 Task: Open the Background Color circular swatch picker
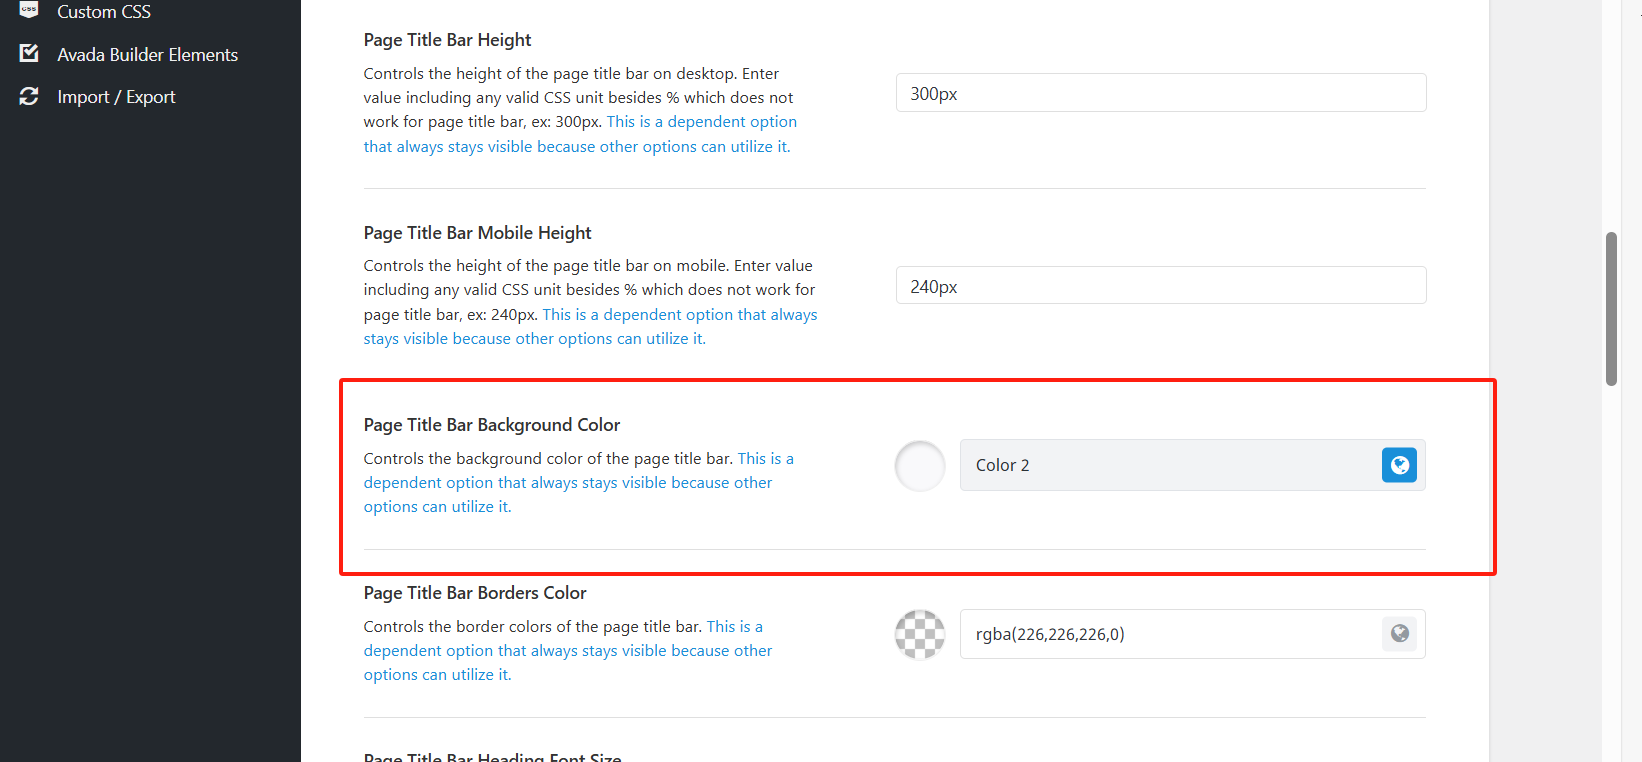pos(920,466)
